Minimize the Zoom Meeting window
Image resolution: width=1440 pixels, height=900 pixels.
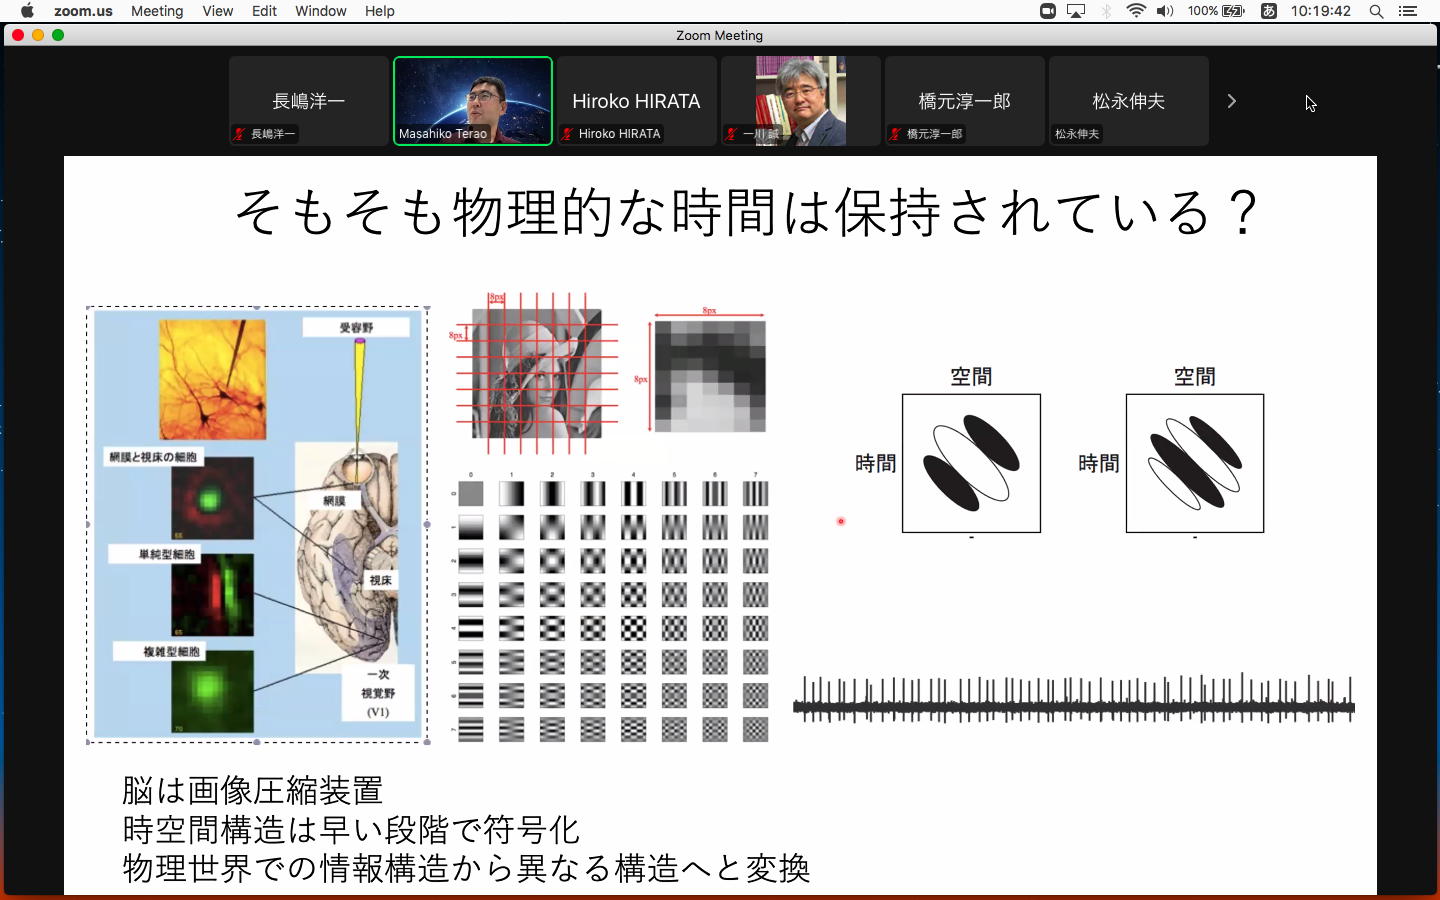[x=38, y=35]
